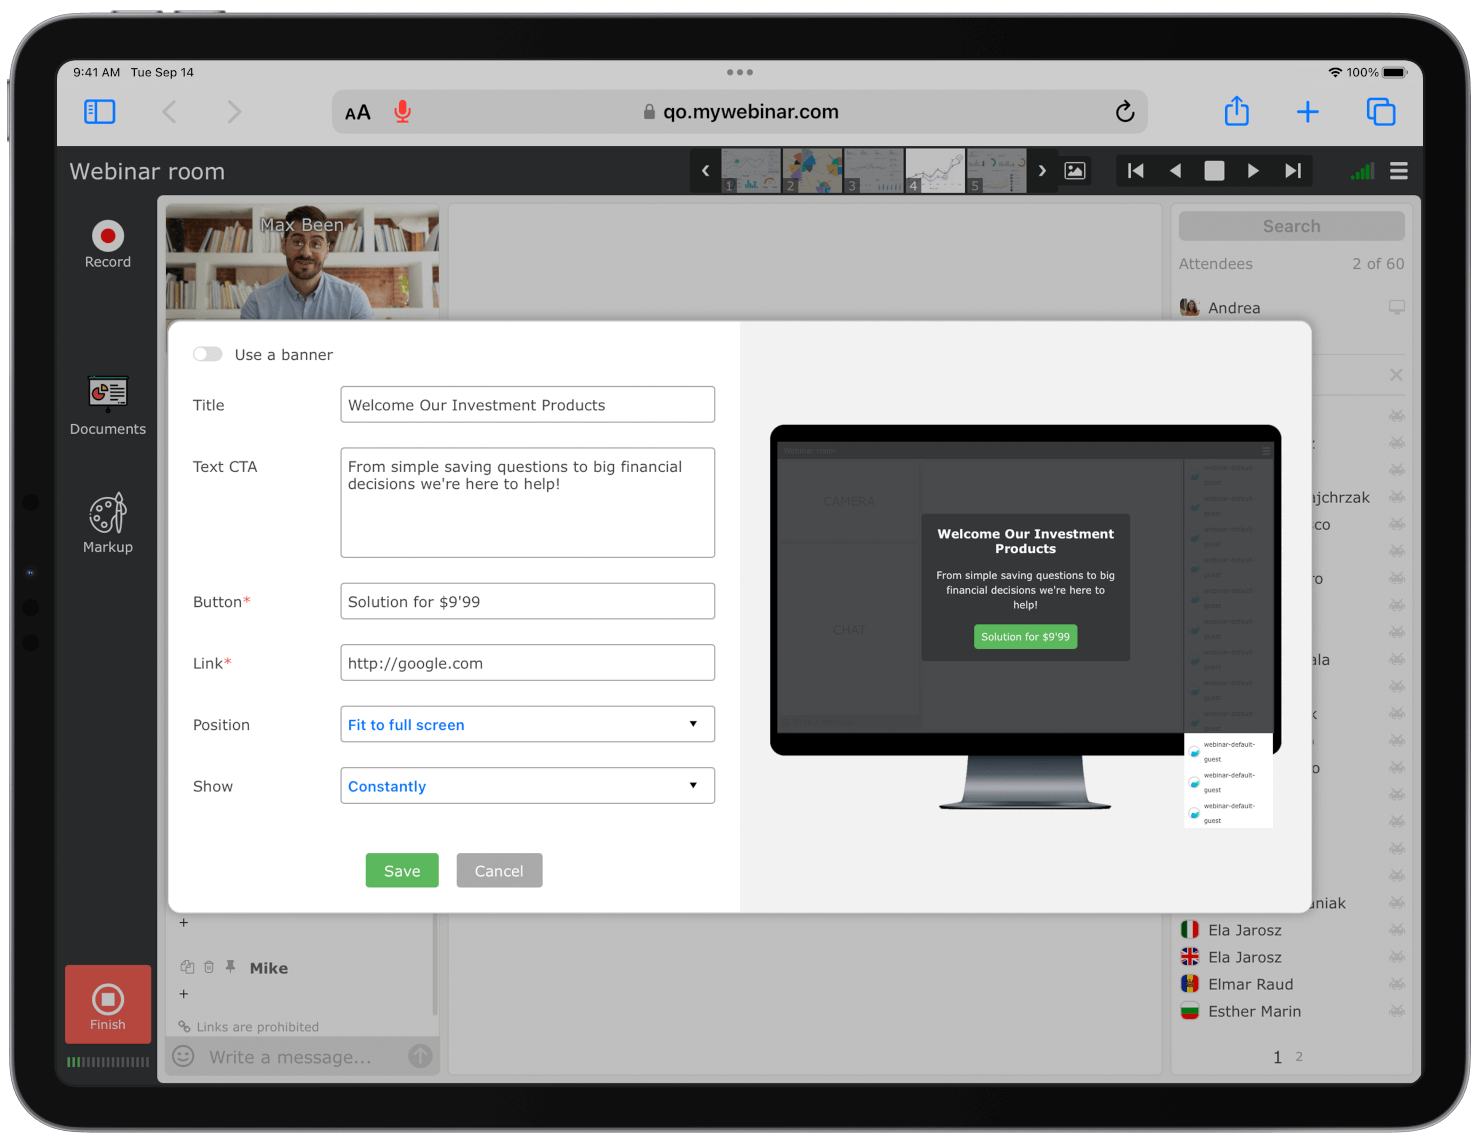
Task: Save the banner settings
Action: pos(402,871)
